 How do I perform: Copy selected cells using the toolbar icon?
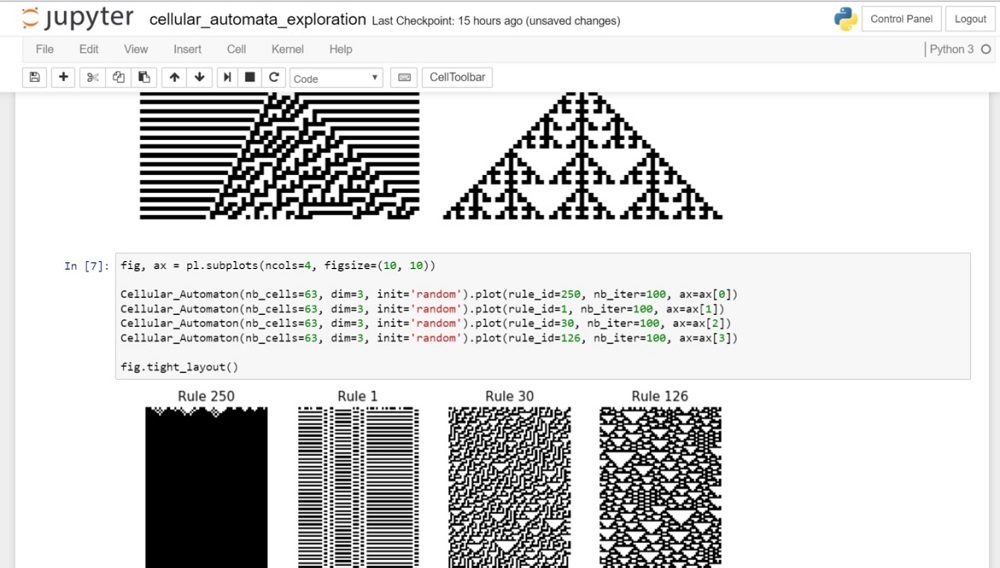pyautogui.click(x=118, y=77)
